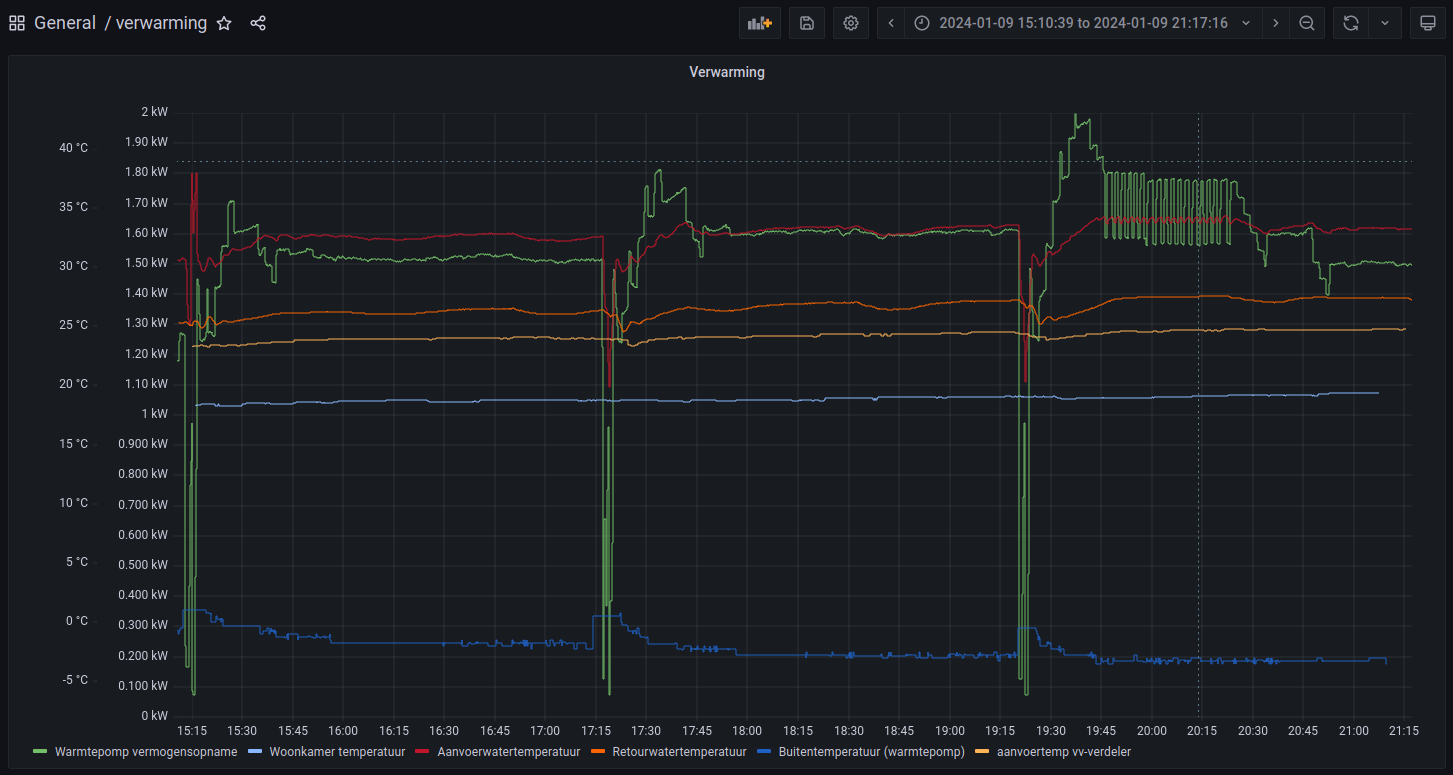Toggle Warmtepomp vermogensopname series in legend
Viewport: 1453px width, 775px height.
[146, 751]
